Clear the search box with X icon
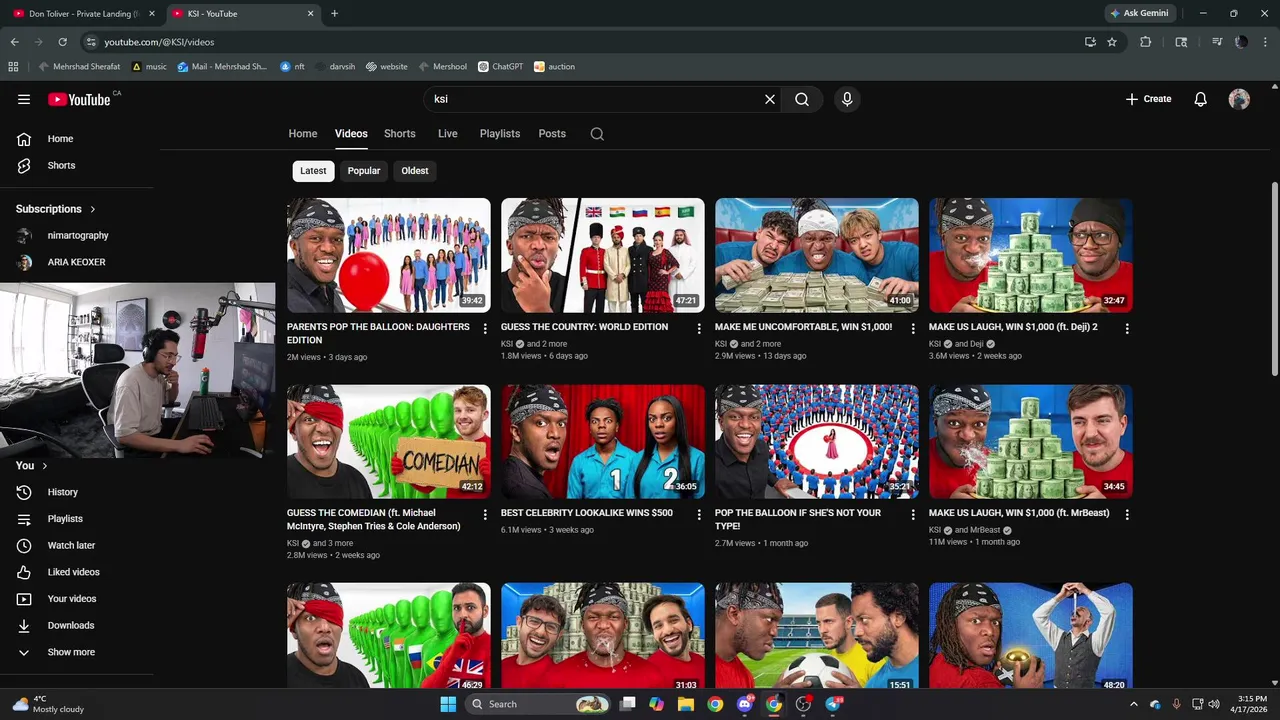Image resolution: width=1280 pixels, height=720 pixels. tap(770, 99)
